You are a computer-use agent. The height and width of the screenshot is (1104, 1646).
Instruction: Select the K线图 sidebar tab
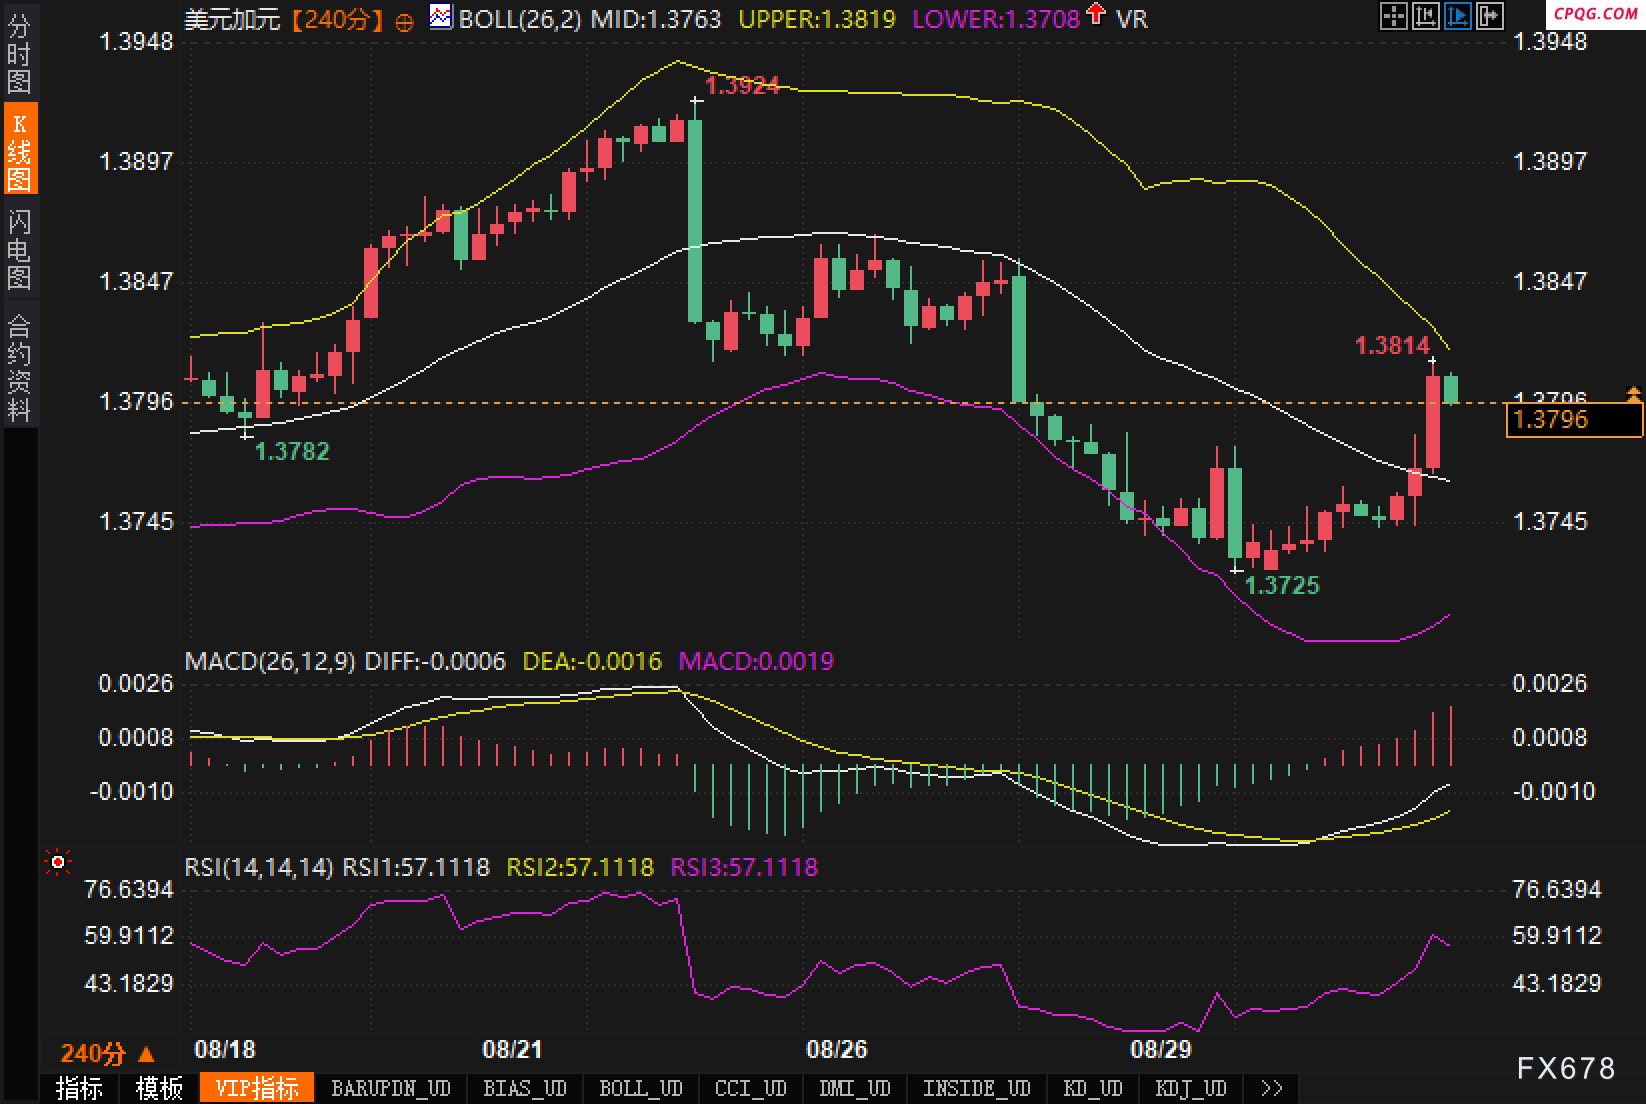pos(19,152)
